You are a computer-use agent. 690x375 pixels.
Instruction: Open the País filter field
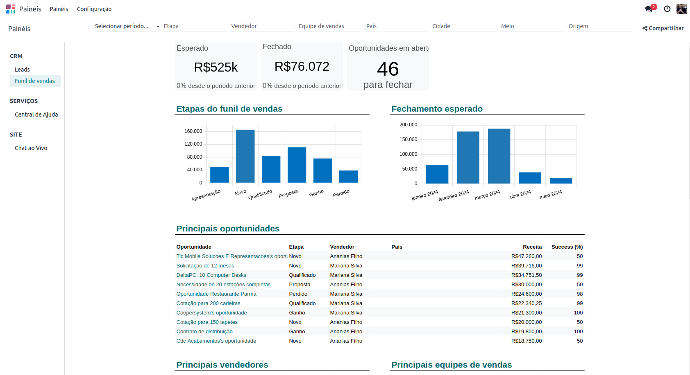(396, 26)
